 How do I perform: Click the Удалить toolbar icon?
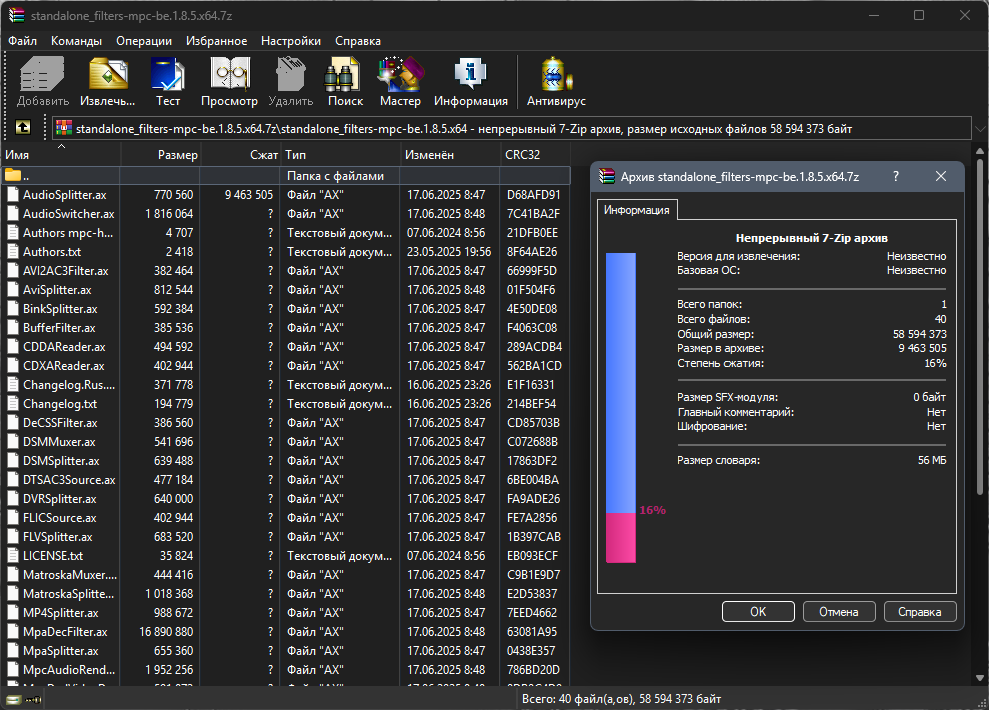click(x=290, y=74)
